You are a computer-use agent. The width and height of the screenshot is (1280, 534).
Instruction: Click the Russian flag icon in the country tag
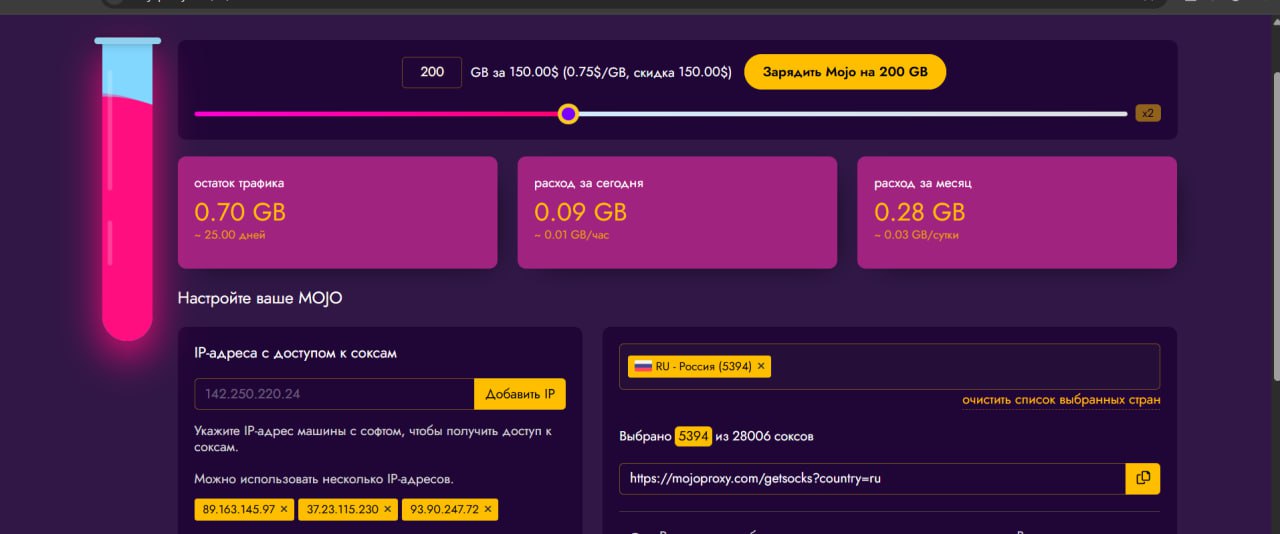point(643,366)
